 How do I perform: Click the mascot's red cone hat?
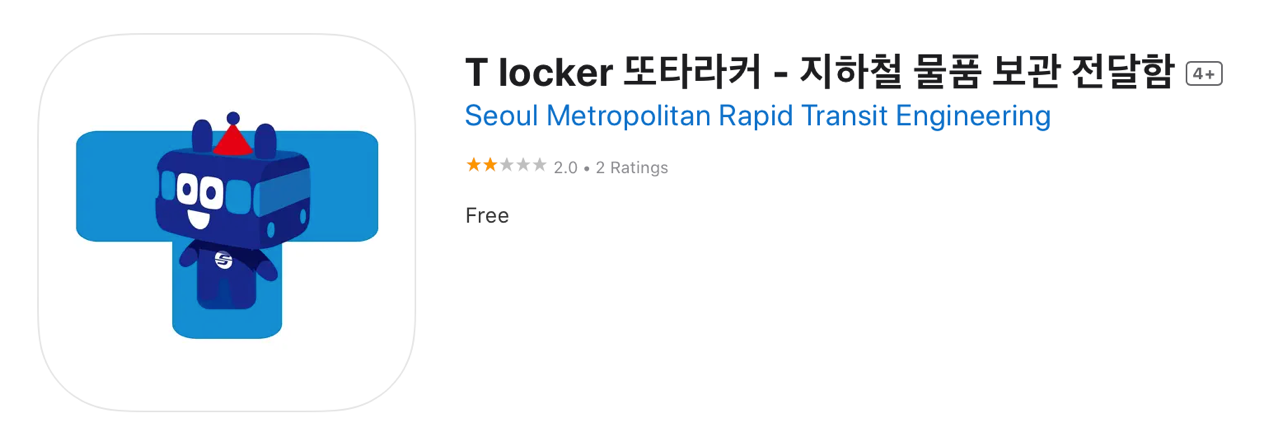[232, 142]
